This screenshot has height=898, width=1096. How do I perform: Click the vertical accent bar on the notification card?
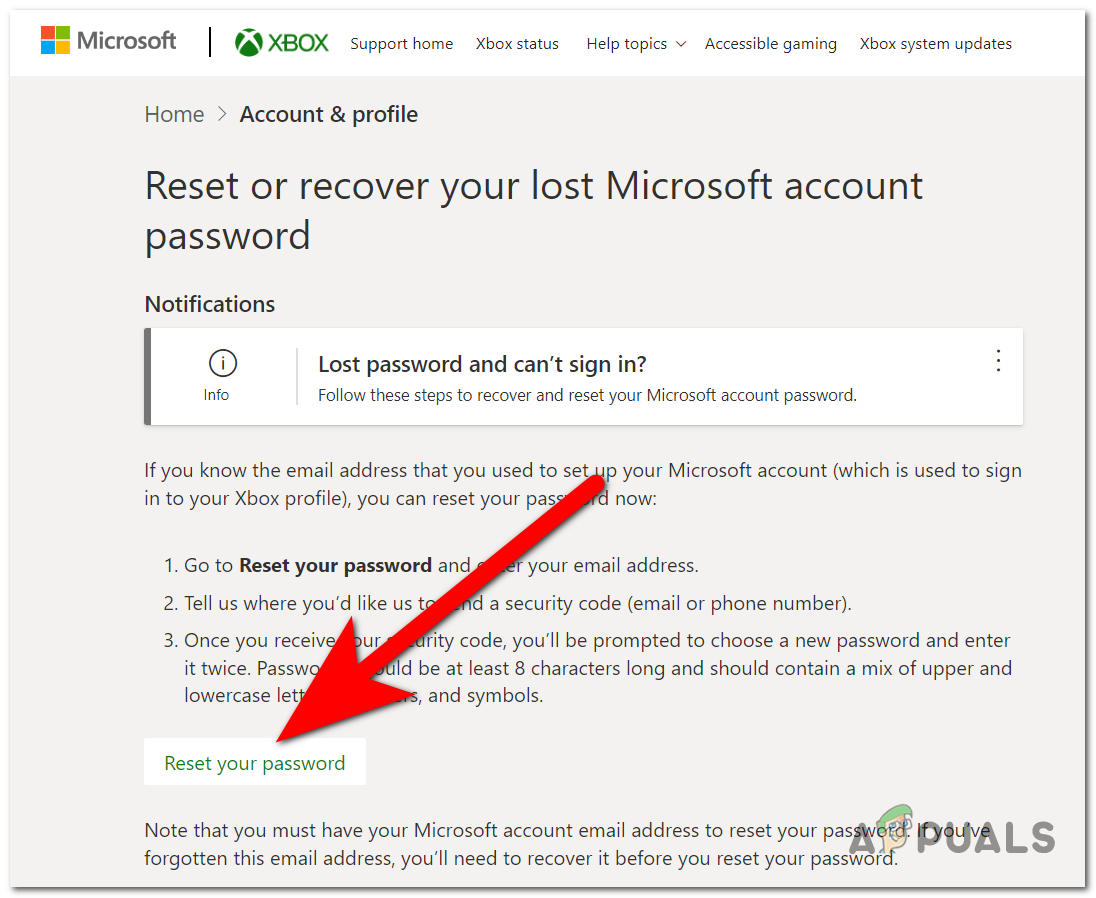point(148,377)
